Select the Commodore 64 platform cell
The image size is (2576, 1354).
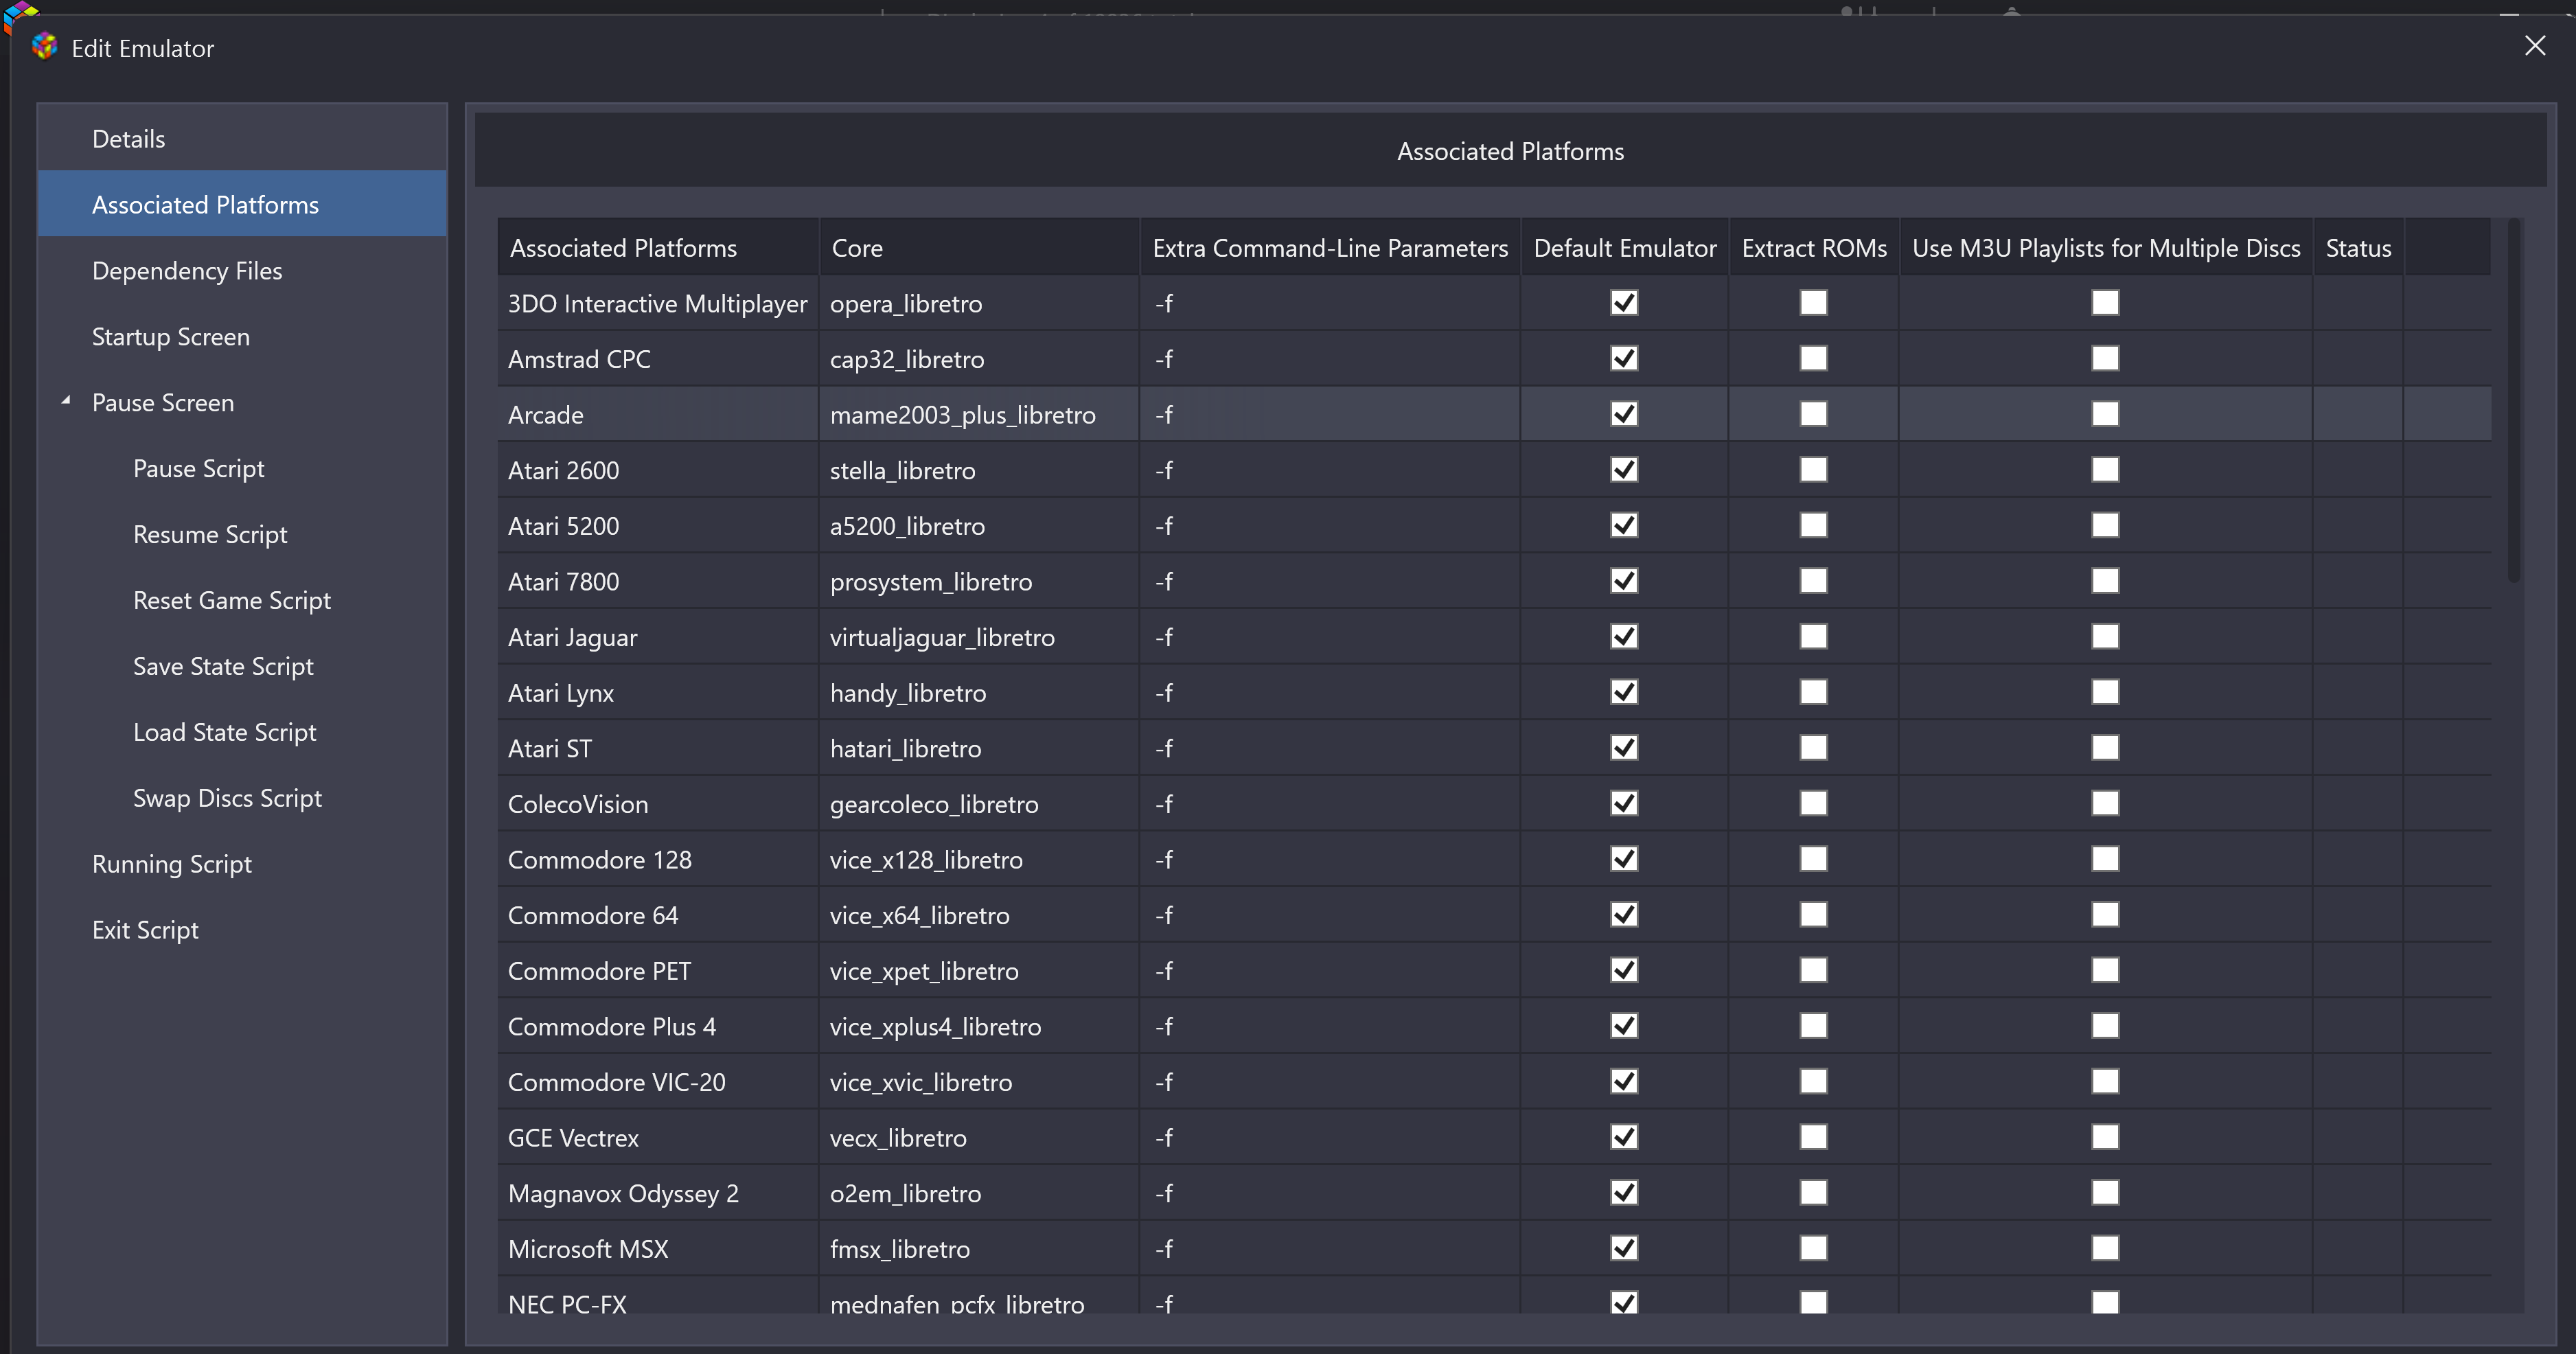[x=658, y=915]
